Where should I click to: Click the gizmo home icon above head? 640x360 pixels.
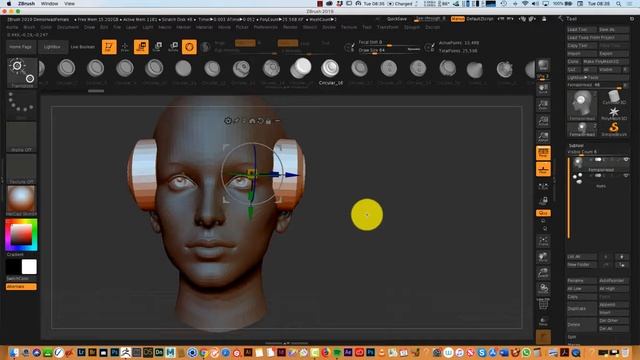click(x=252, y=120)
